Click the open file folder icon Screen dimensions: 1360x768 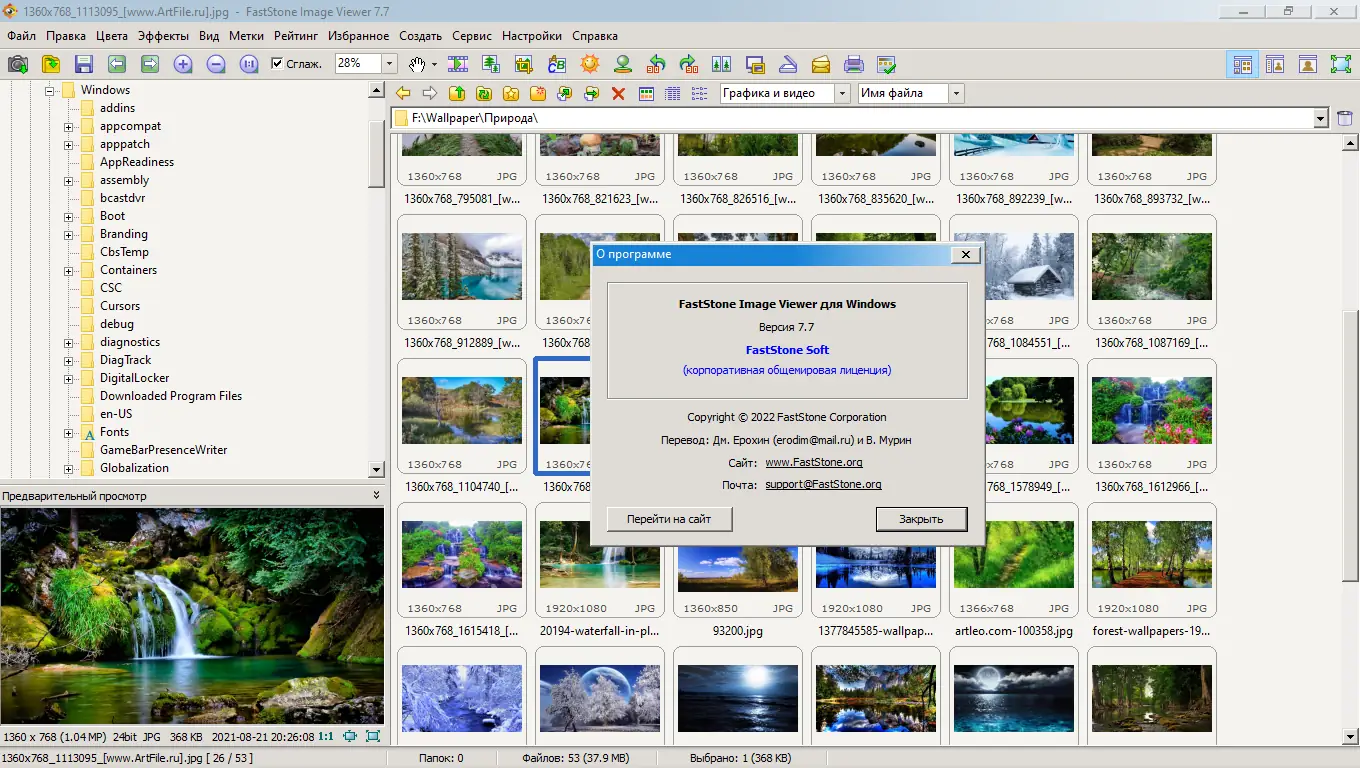pyautogui.click(x=51, y=64)
